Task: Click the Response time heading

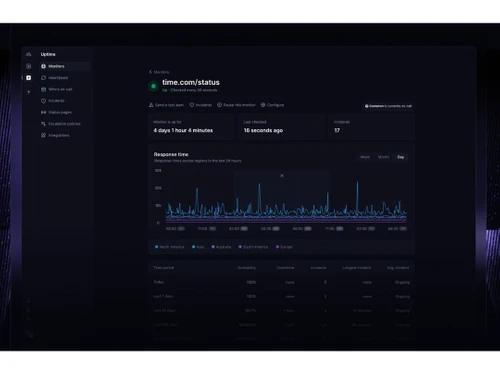Action: click(171, 154)
